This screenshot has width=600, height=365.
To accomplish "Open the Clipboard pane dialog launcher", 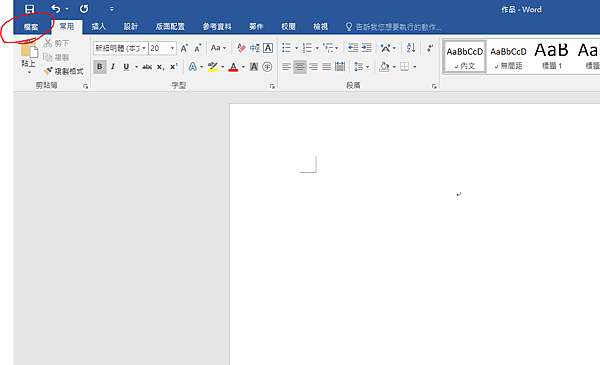I will (x=85, y=86).
